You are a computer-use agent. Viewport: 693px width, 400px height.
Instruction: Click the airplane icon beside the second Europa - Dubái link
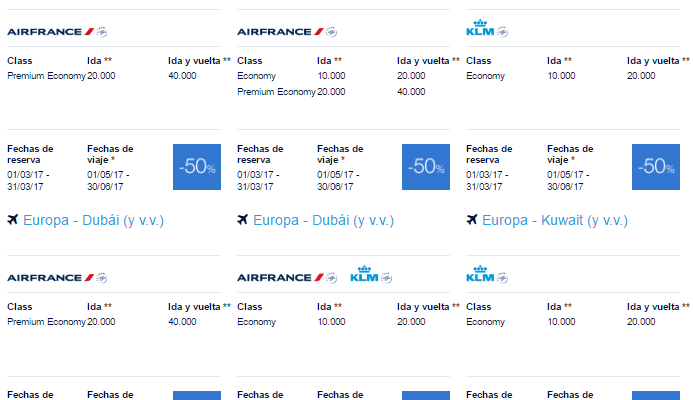(243, 219)
